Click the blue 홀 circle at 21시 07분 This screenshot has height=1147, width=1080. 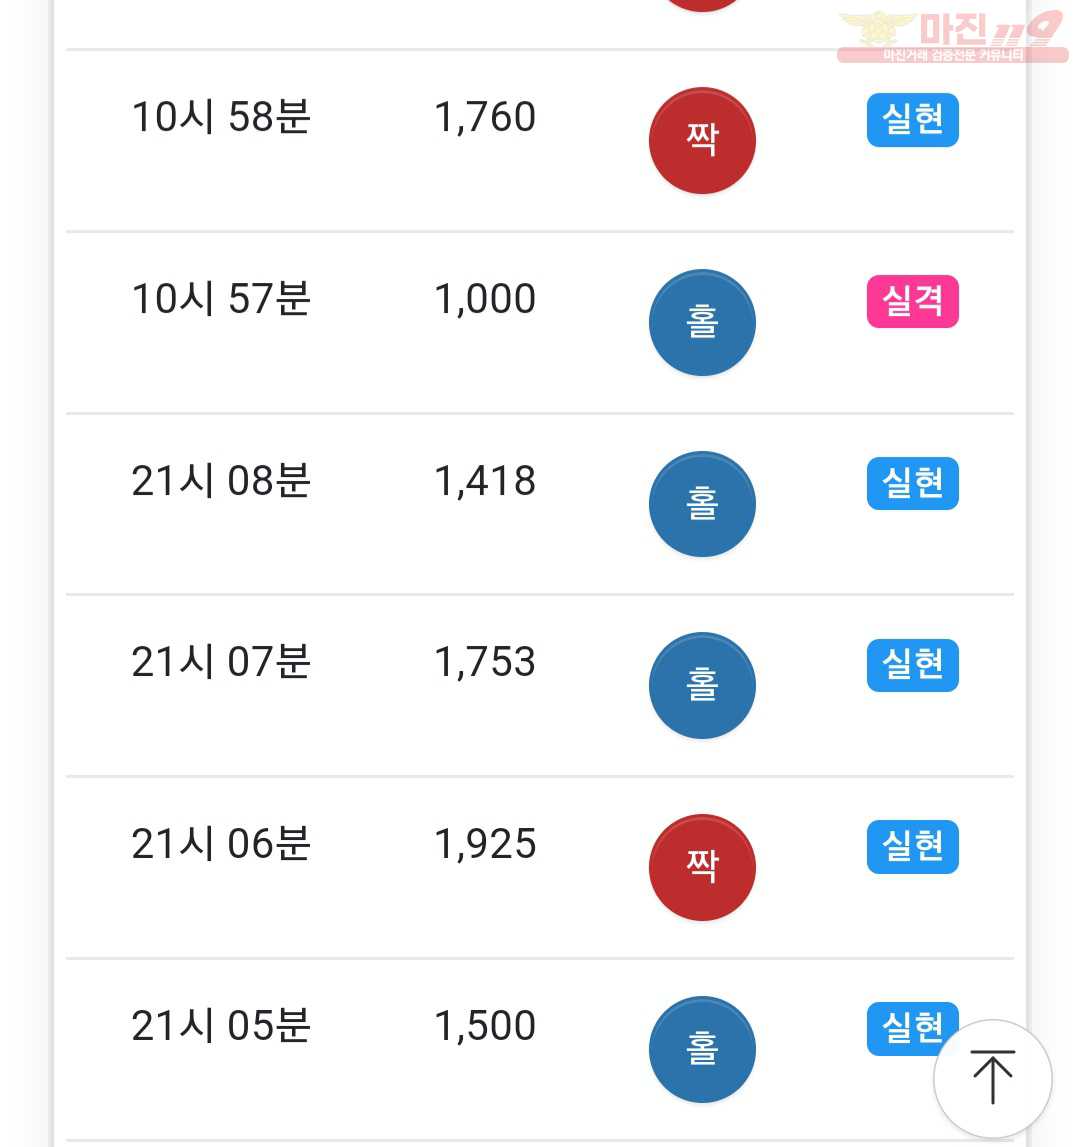point(702,685)
